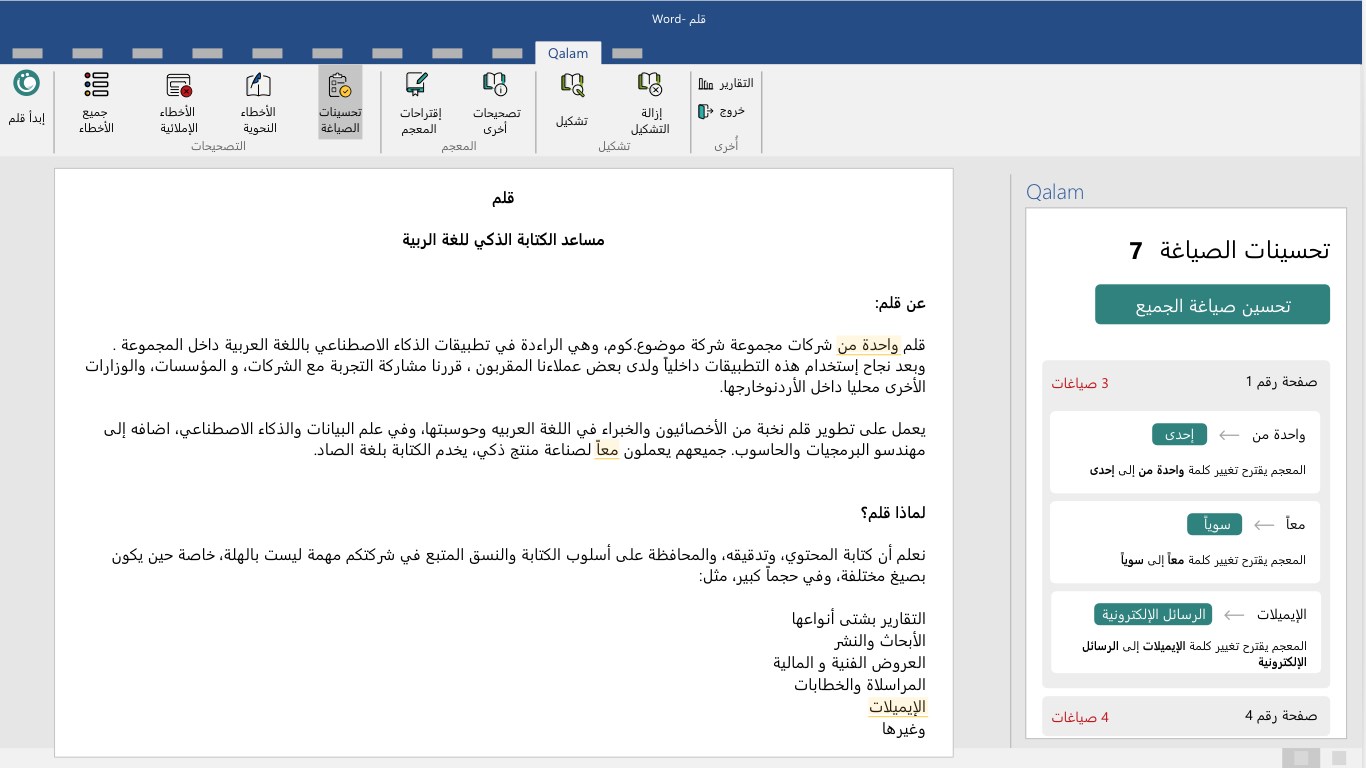Show الأخطاء النحوية grammar errors
Image resolution: width=1366 pixels, height=768 pixels.
(259, 102)
